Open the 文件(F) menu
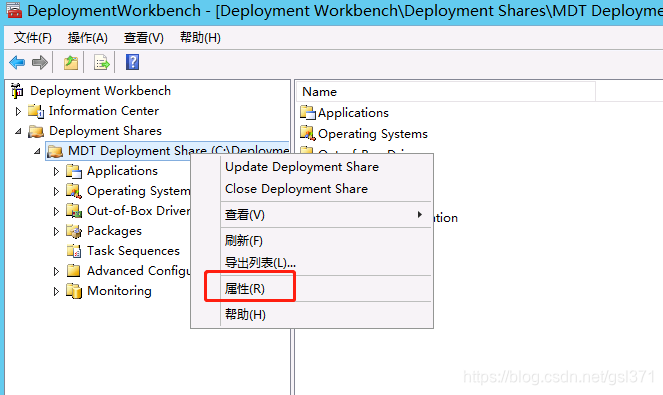Screen dimensions: 663x395 [x=33, y=38]
